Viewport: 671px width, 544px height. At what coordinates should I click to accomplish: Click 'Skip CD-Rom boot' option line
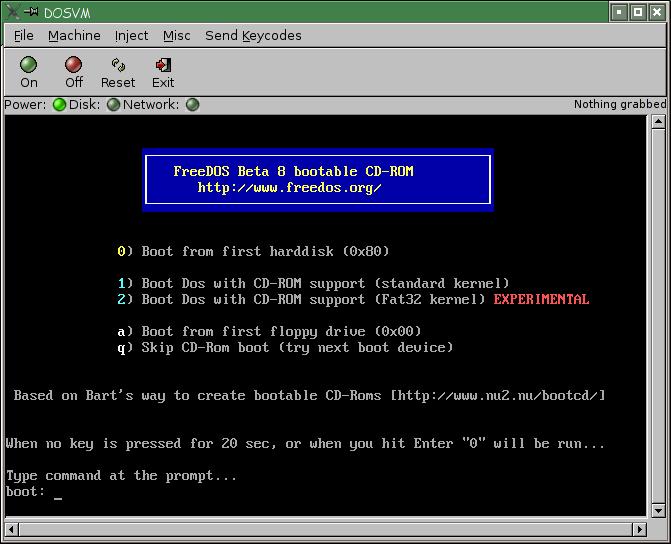point(285,348)
